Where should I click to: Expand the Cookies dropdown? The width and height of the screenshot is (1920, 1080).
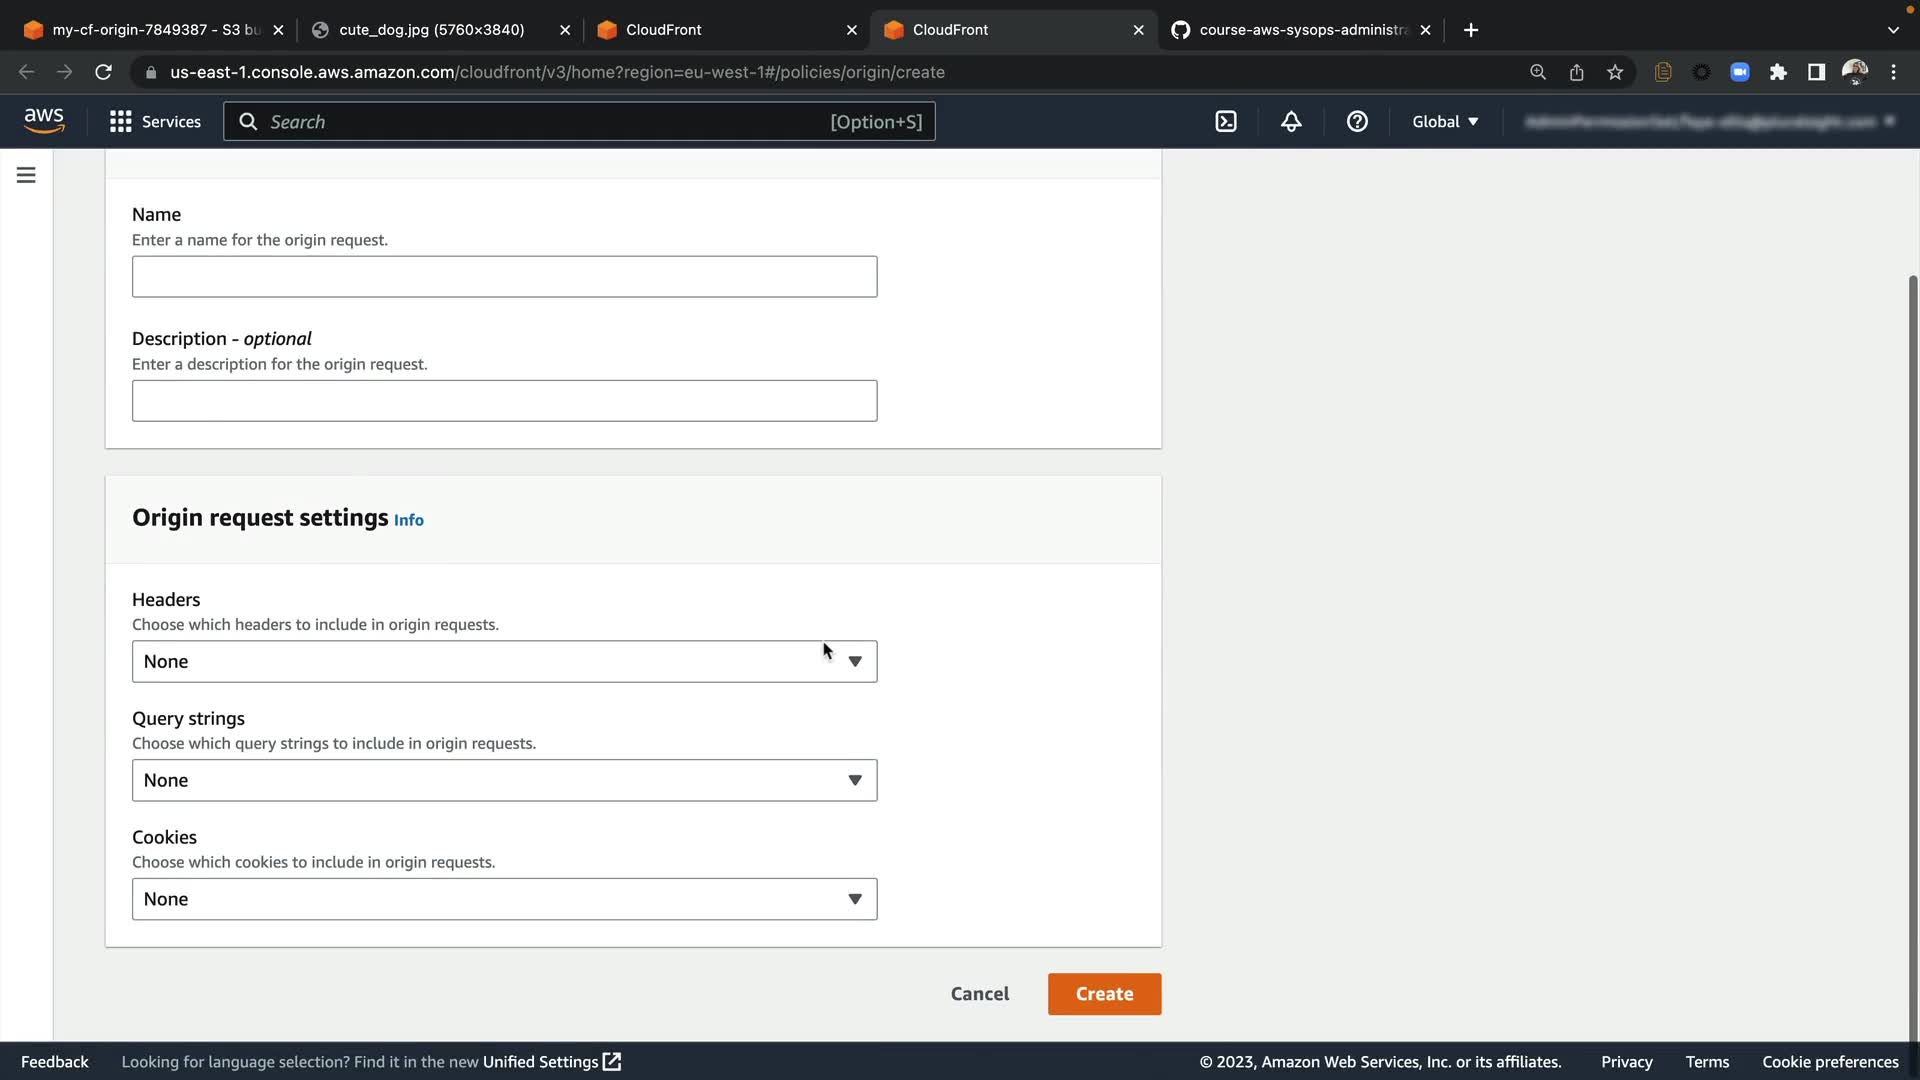504,900
